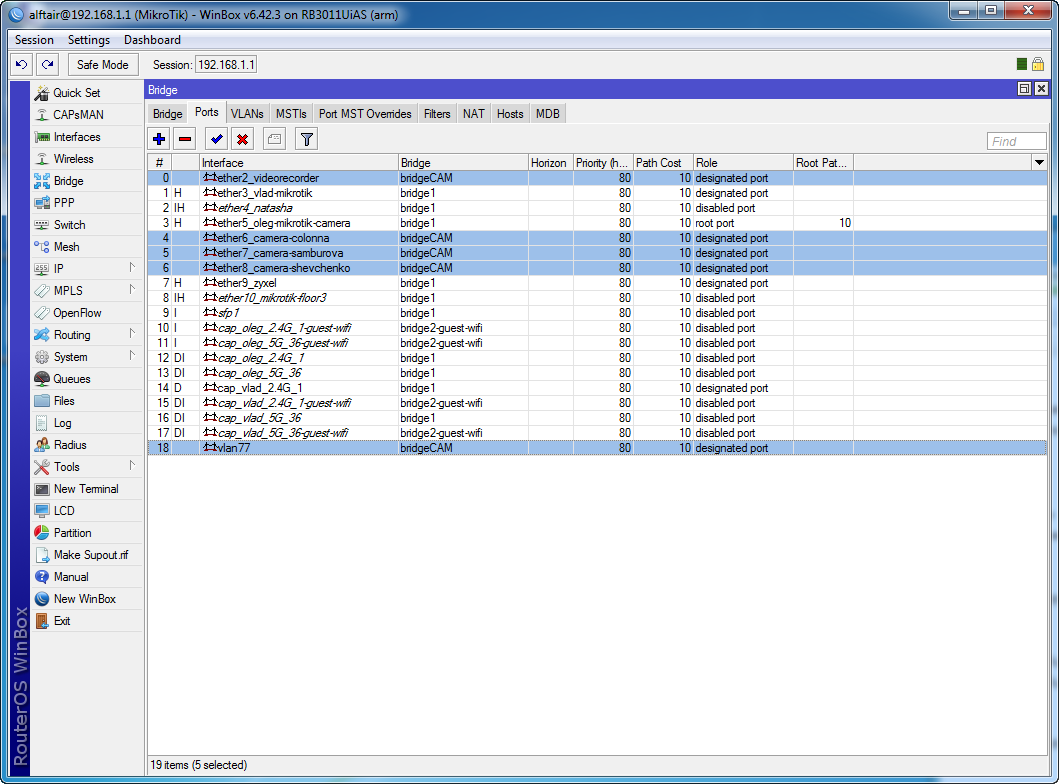
Task: Open the Settings menu
Action: pos(88,40)
